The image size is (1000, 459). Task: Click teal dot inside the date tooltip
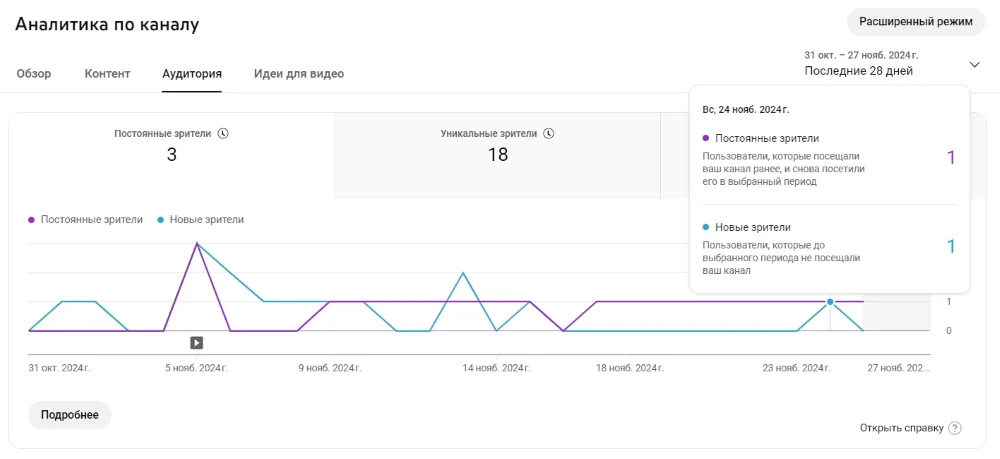coord(706,227)
